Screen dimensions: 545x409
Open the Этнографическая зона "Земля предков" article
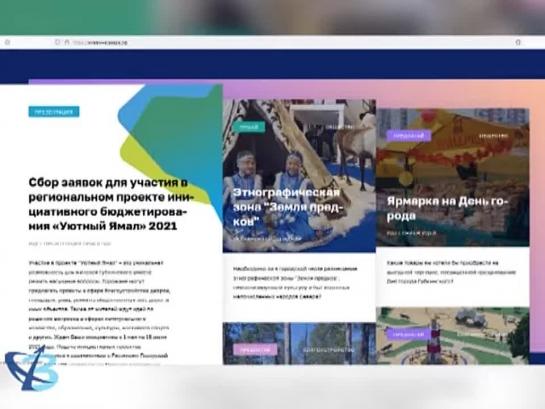288,207
